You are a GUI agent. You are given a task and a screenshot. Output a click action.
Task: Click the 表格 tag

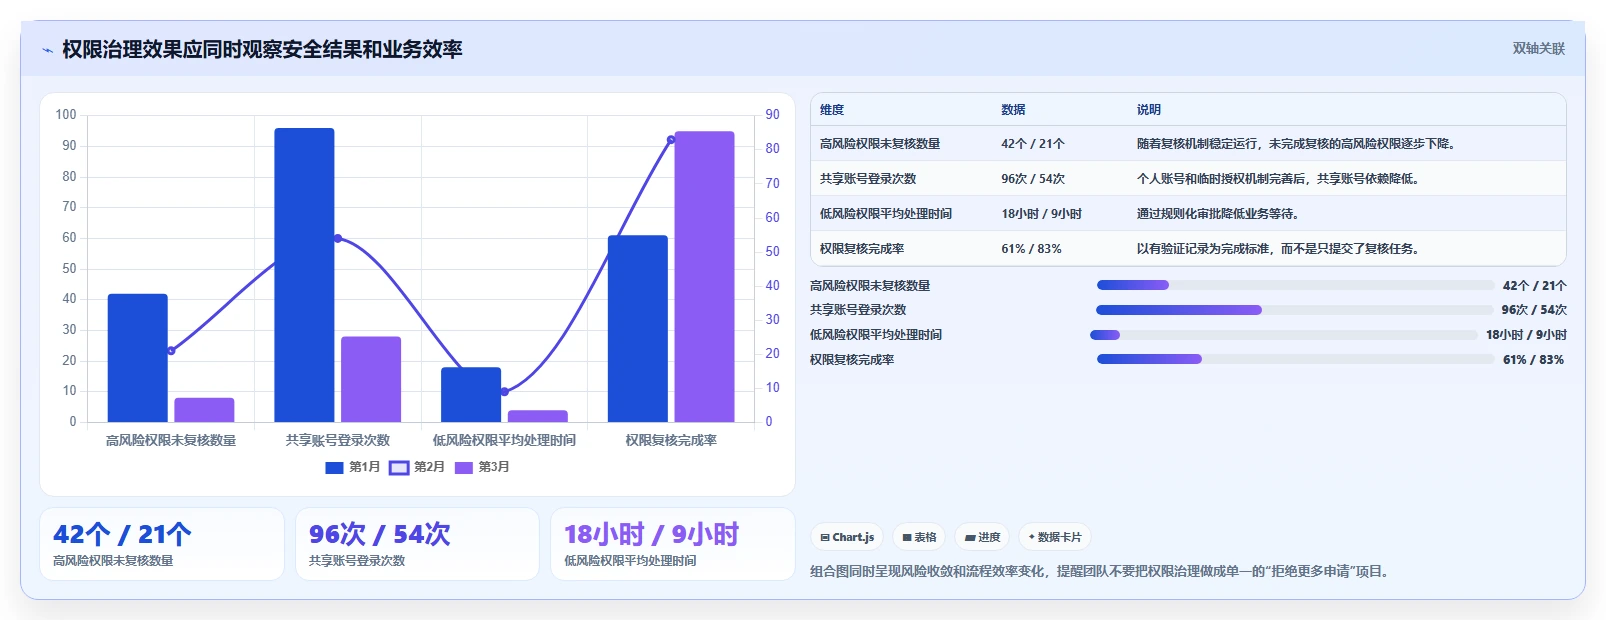tap(919, 537)
